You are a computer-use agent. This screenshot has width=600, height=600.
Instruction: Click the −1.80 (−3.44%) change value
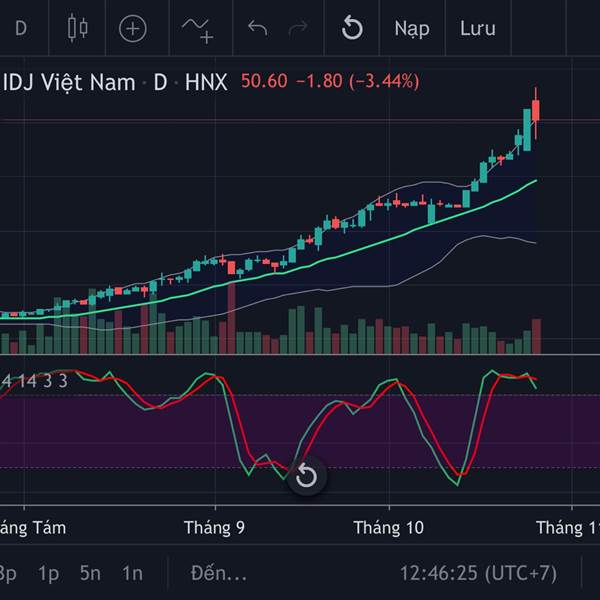[358, 81]
